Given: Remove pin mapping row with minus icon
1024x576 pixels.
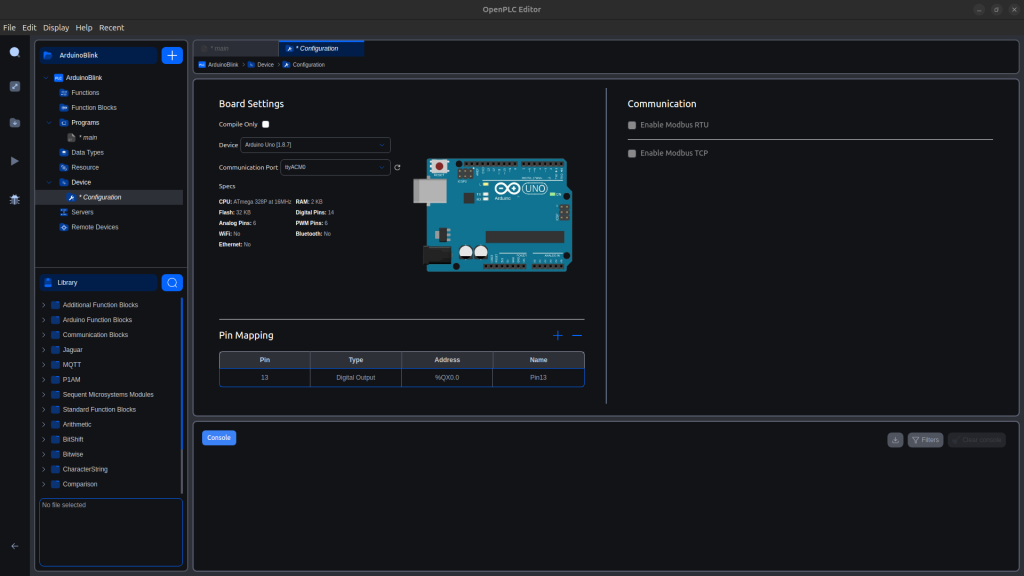Looking at the screenshot, I should 577,336.
